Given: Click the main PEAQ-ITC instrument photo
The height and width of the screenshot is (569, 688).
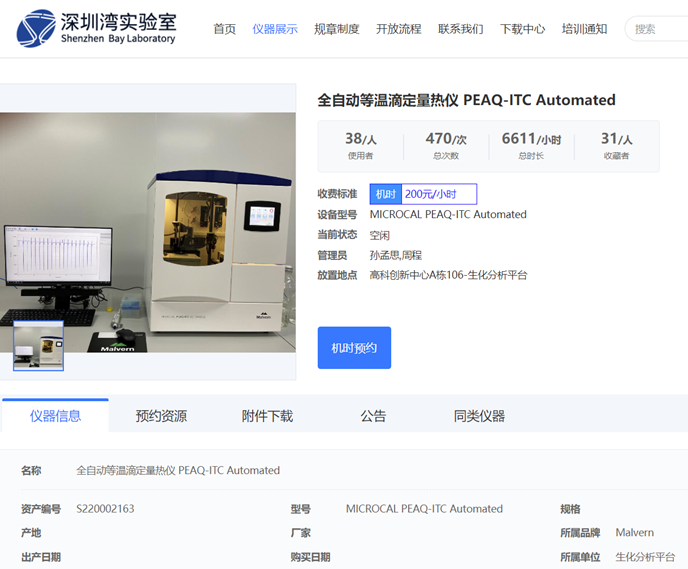Looking at the screenshot, I should point(148,232).
